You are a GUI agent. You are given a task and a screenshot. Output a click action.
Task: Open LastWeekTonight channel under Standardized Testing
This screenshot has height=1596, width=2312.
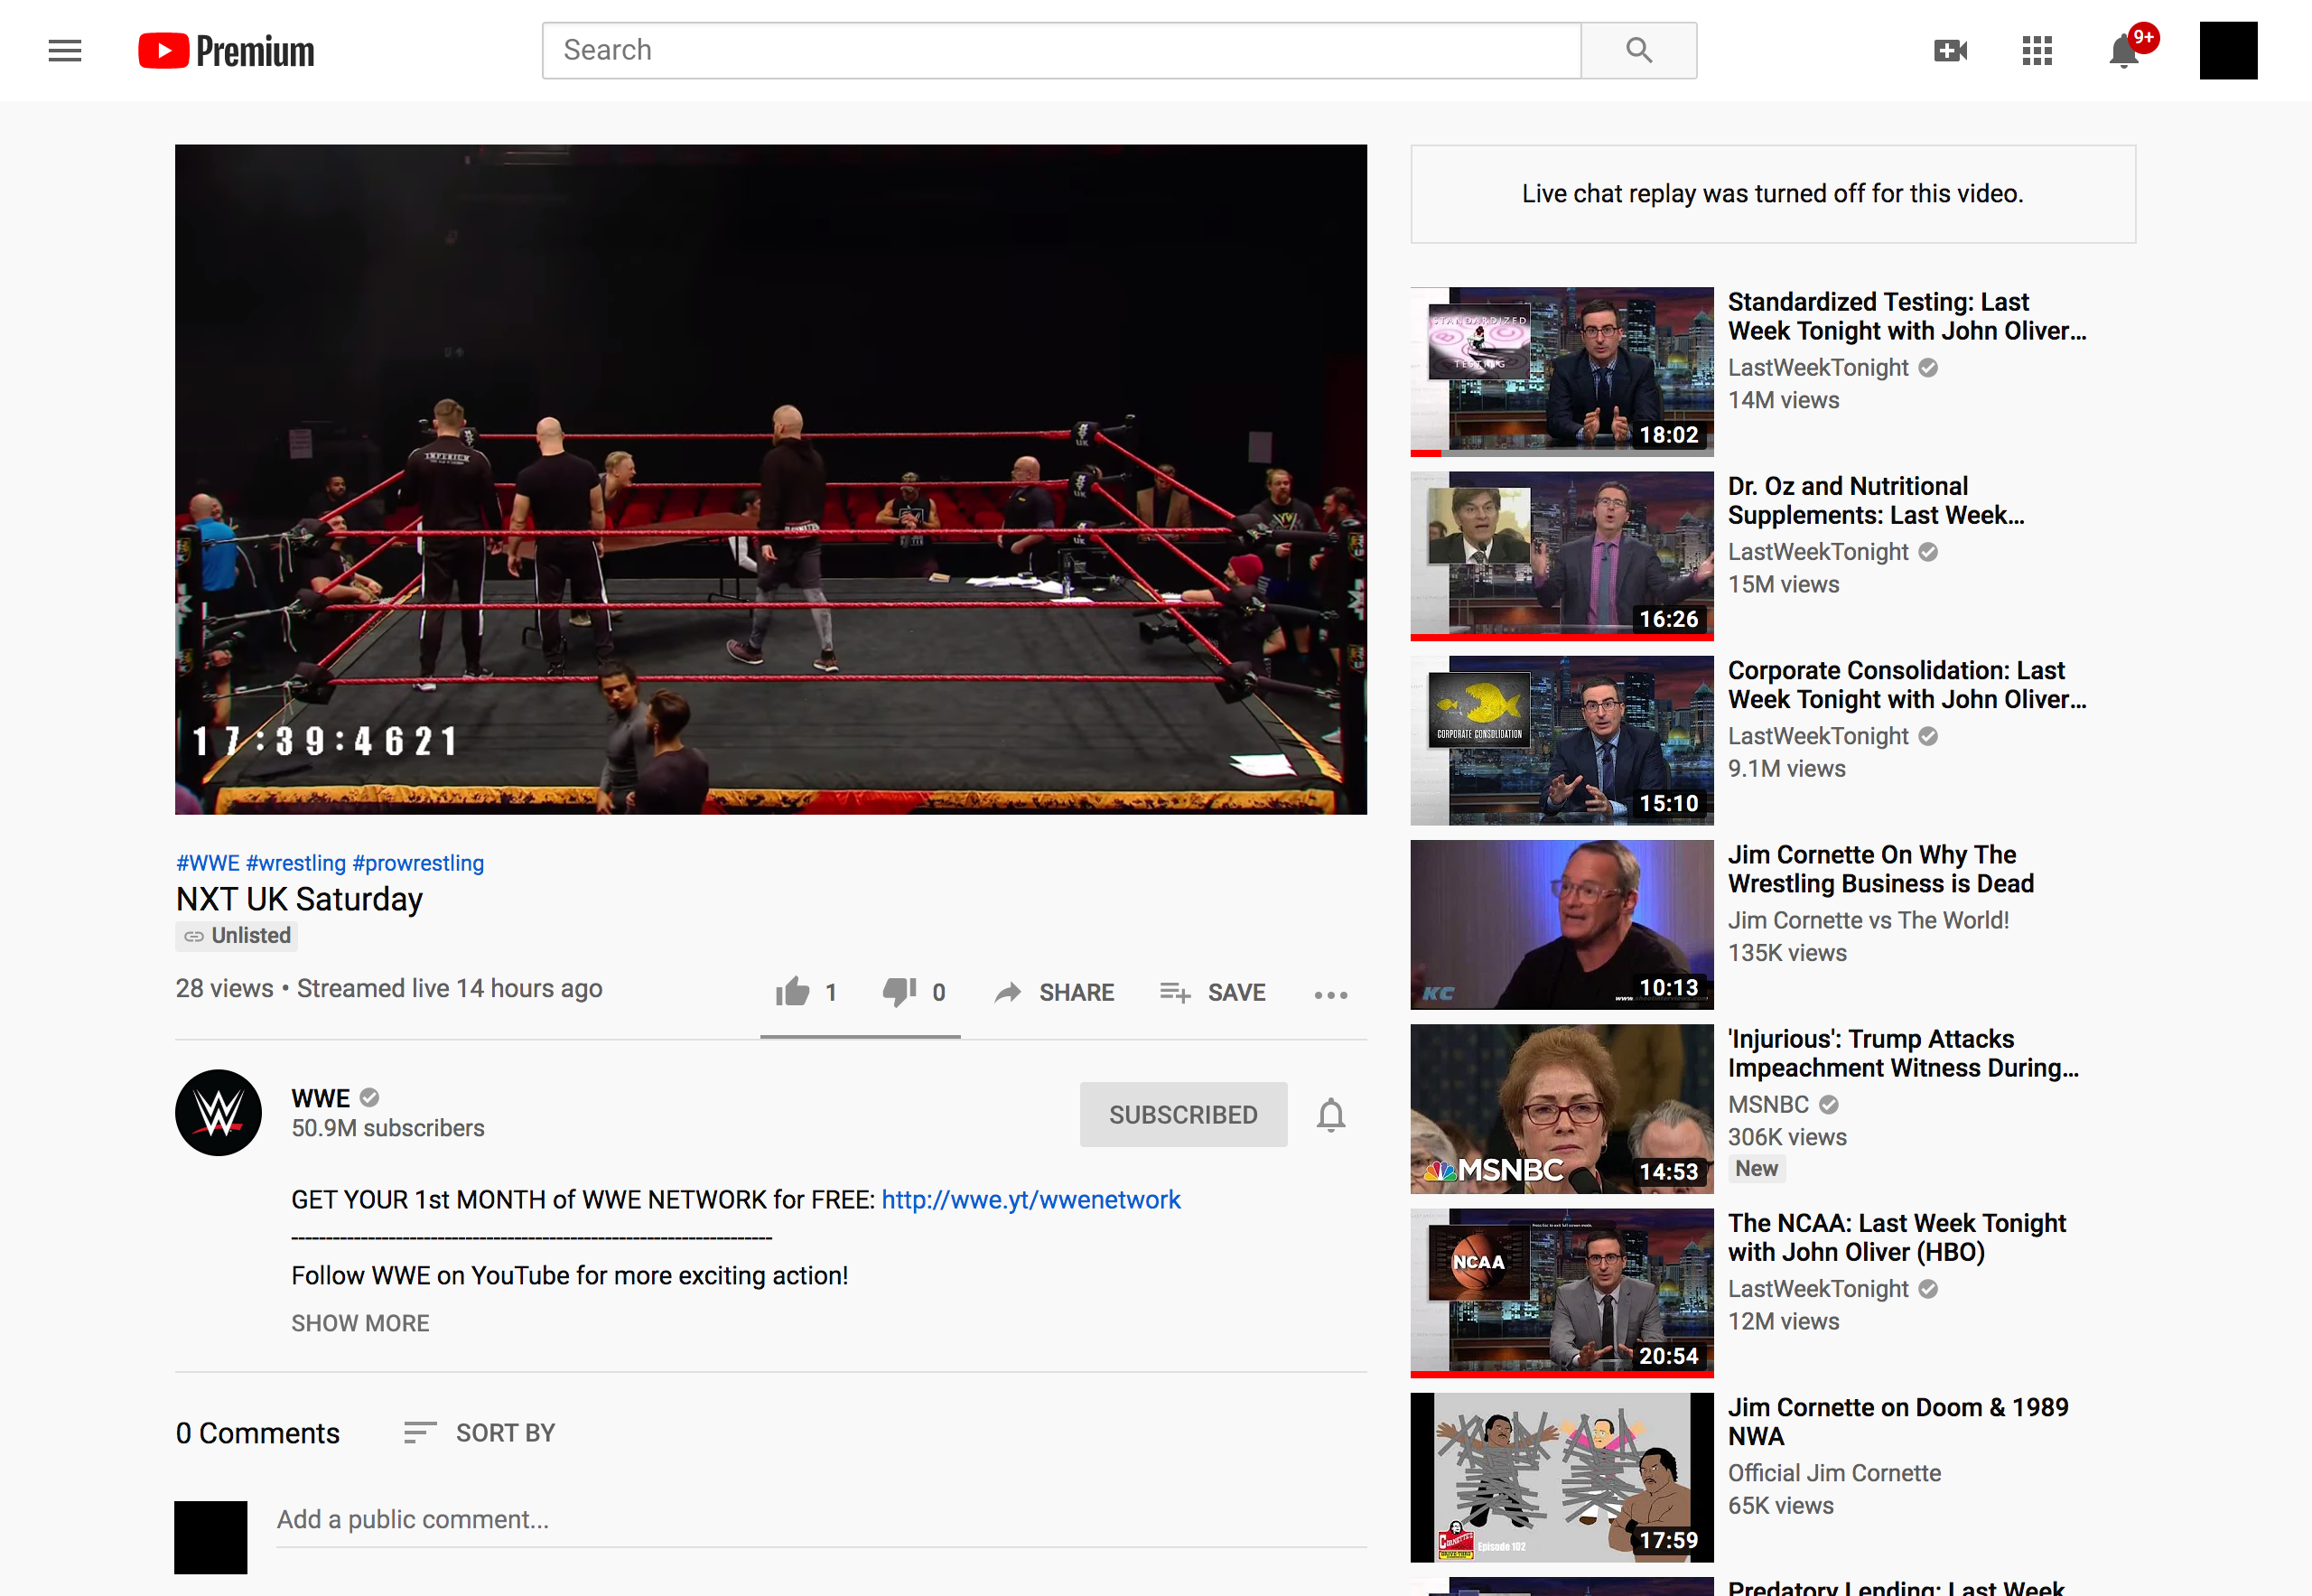(1818, 367)
